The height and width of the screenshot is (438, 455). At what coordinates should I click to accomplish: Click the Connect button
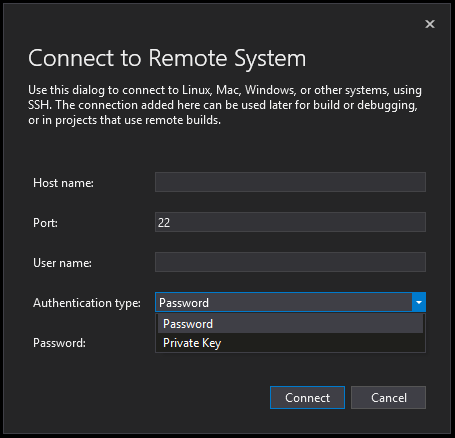point(307,397)
